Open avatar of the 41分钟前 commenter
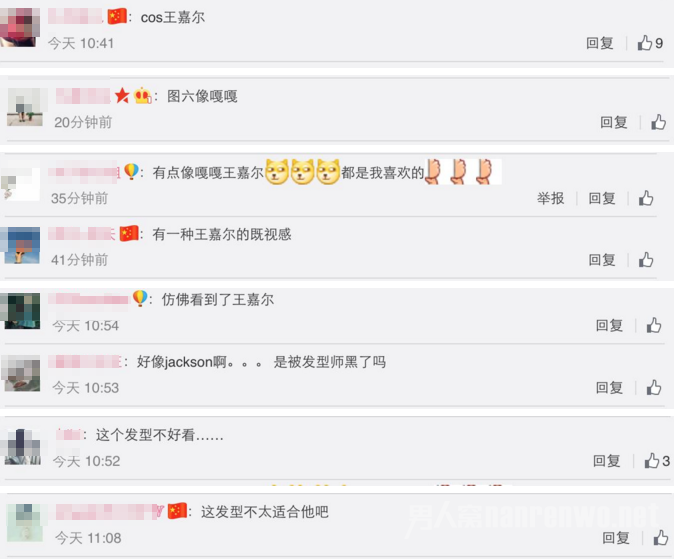The width and height of the screenshot is (674, 559). click(x=22, y=245)
